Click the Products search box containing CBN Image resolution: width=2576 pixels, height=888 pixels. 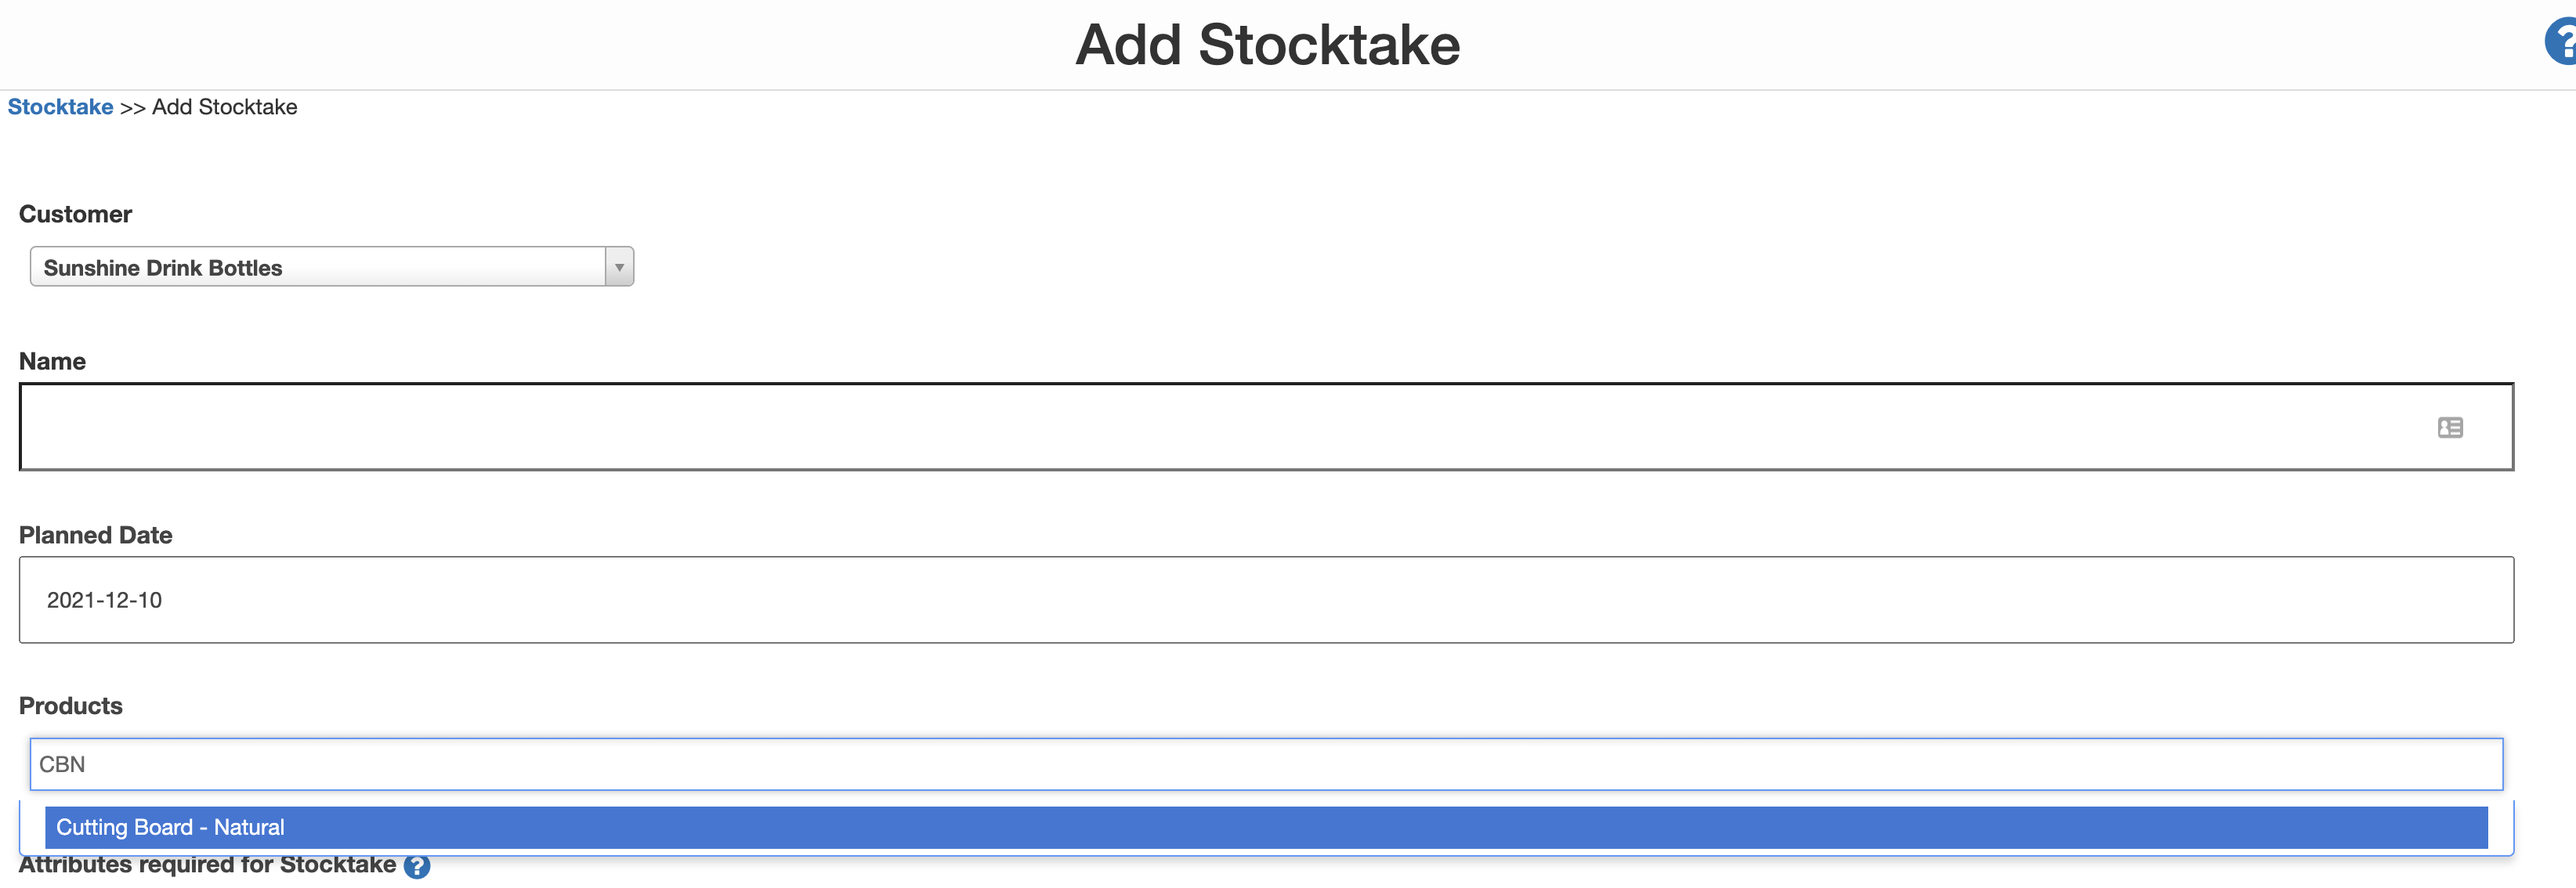point(1265,764)
